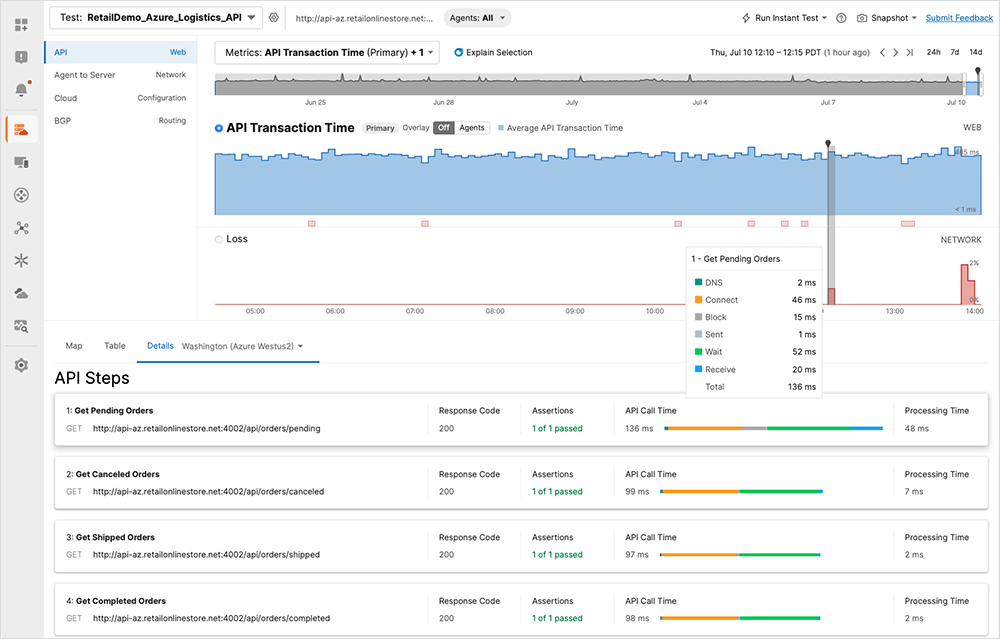
Task: Open the Cloud Agents sidebar icon
Action: pos(21,293)
